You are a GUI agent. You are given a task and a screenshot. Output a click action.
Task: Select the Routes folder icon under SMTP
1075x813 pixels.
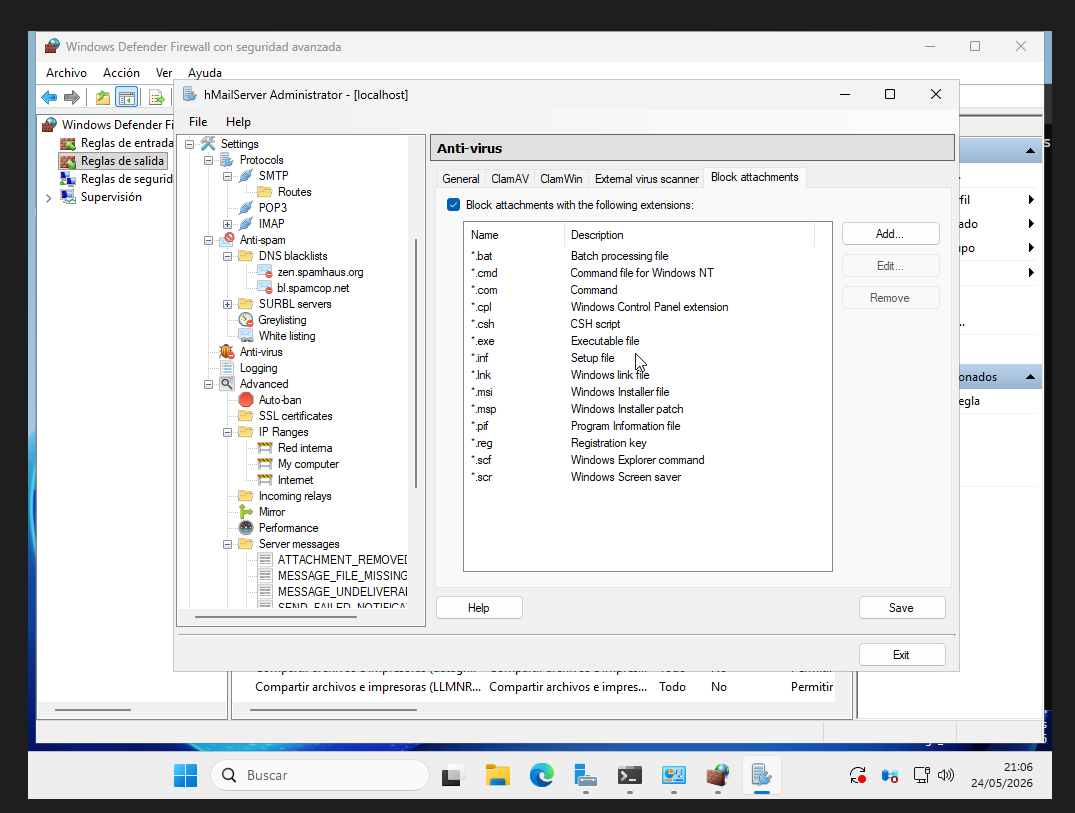pos(265,192)
